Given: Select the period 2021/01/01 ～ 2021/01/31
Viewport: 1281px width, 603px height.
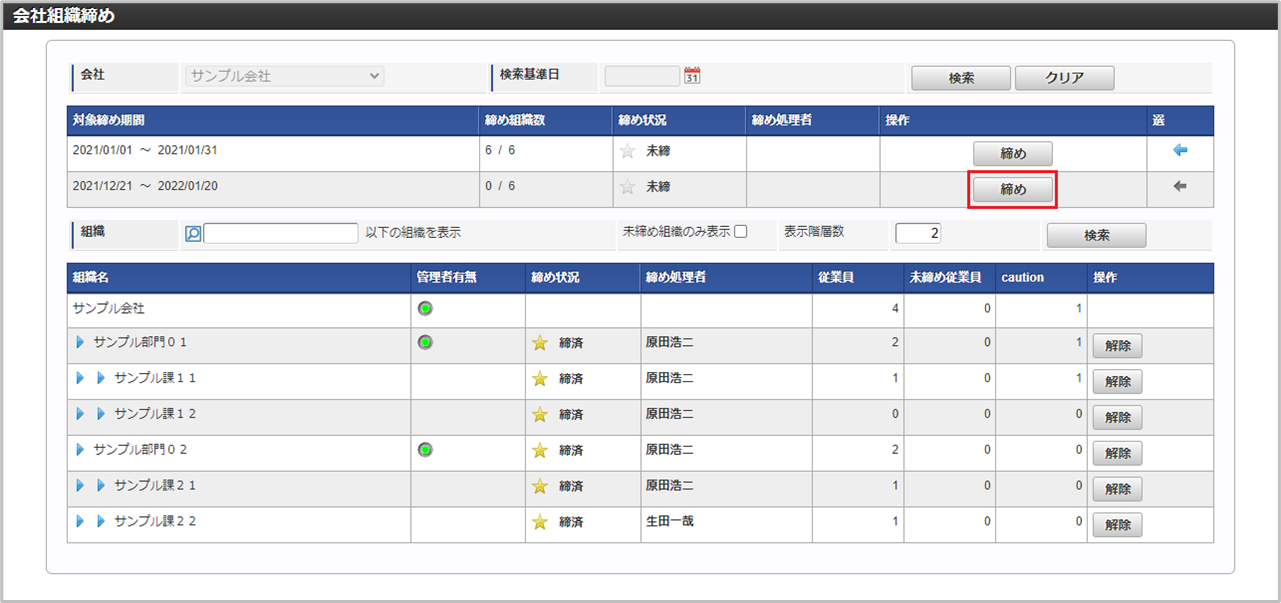Looking at the screenshot, I should [144, 150].
